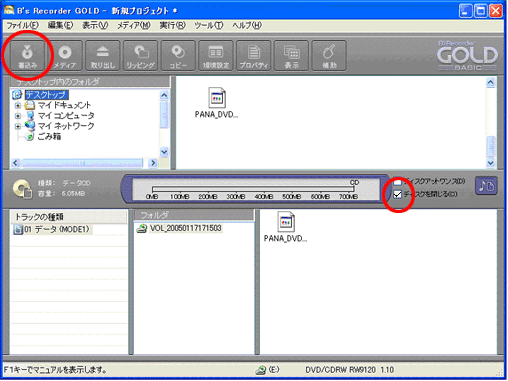Image resolution: width=508 pixels, height=381 pixels.
Task: Click the CD capacity gauge bar
Action: tap(253, 189)
